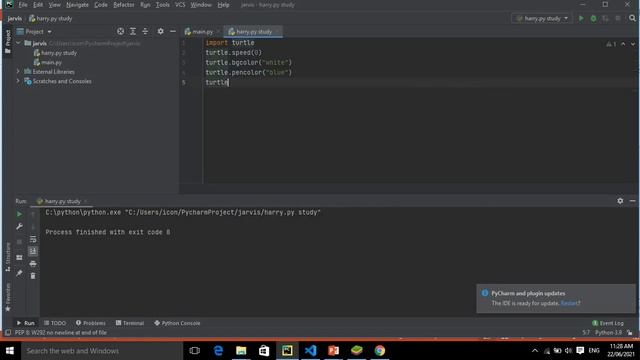The height and width of the screenshot is (360, 640).
Task: Click Python 3.8 interpreter in status bar
Action: (x=608, y=332)
